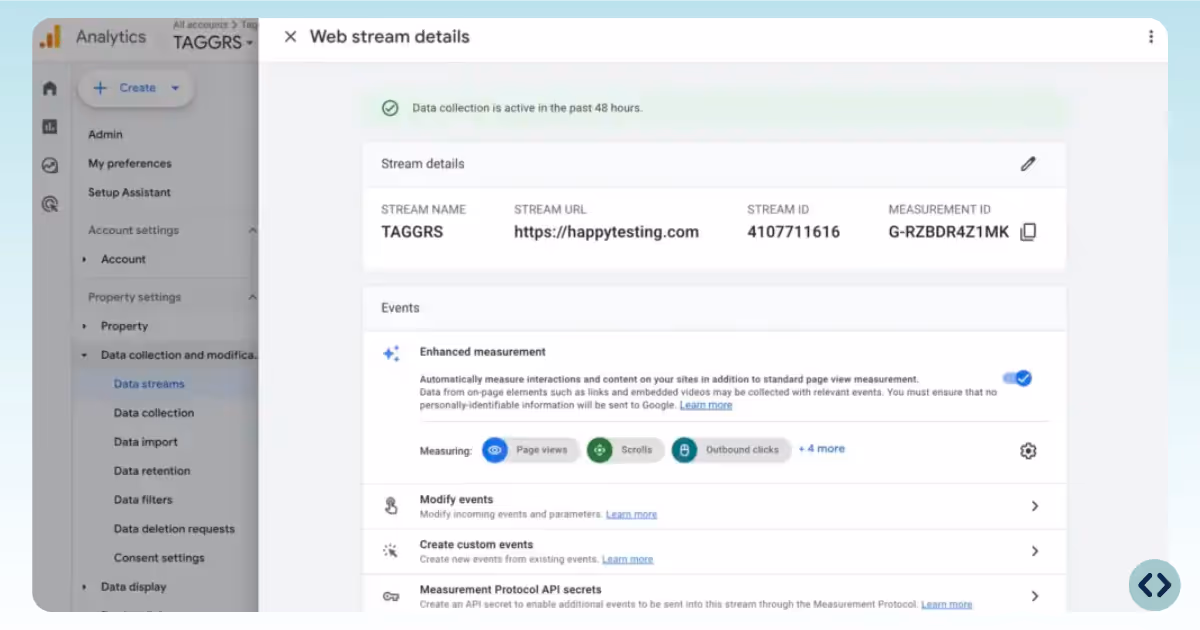The height and width of the screenshot is (630, 1200).
Task: Click the Enhanced measurement sparkle icon
Action: click(x=391, y=354)
